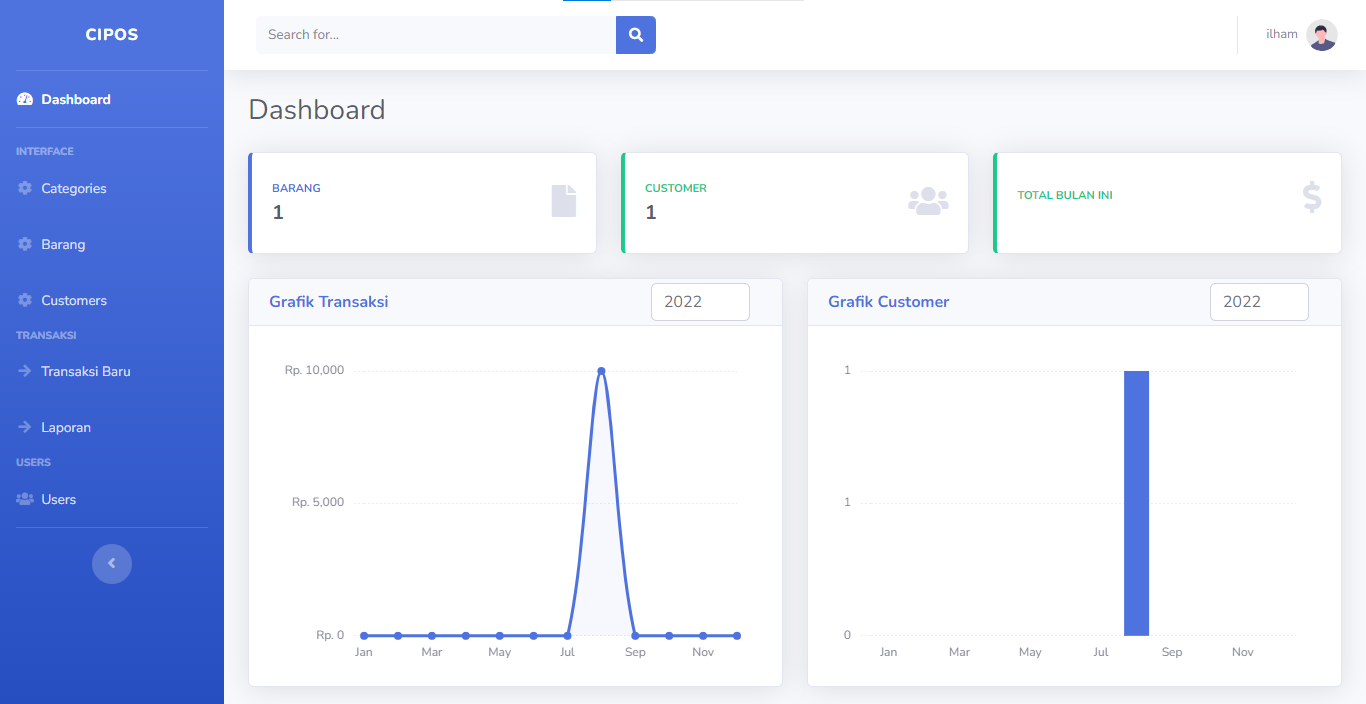Click the arrow icon beside Transaksi Baru
This screenshot has height=704, width=1366.
click(x=25, y=372)
